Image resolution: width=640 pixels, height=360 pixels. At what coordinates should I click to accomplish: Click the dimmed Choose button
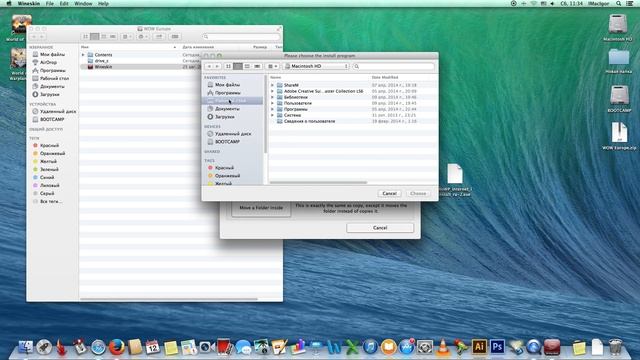418,193
